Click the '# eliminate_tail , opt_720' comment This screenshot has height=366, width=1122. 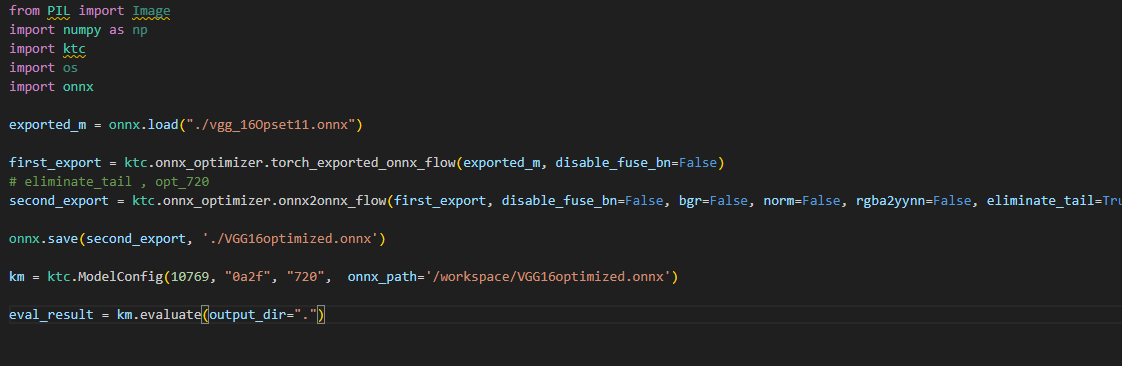109,181
